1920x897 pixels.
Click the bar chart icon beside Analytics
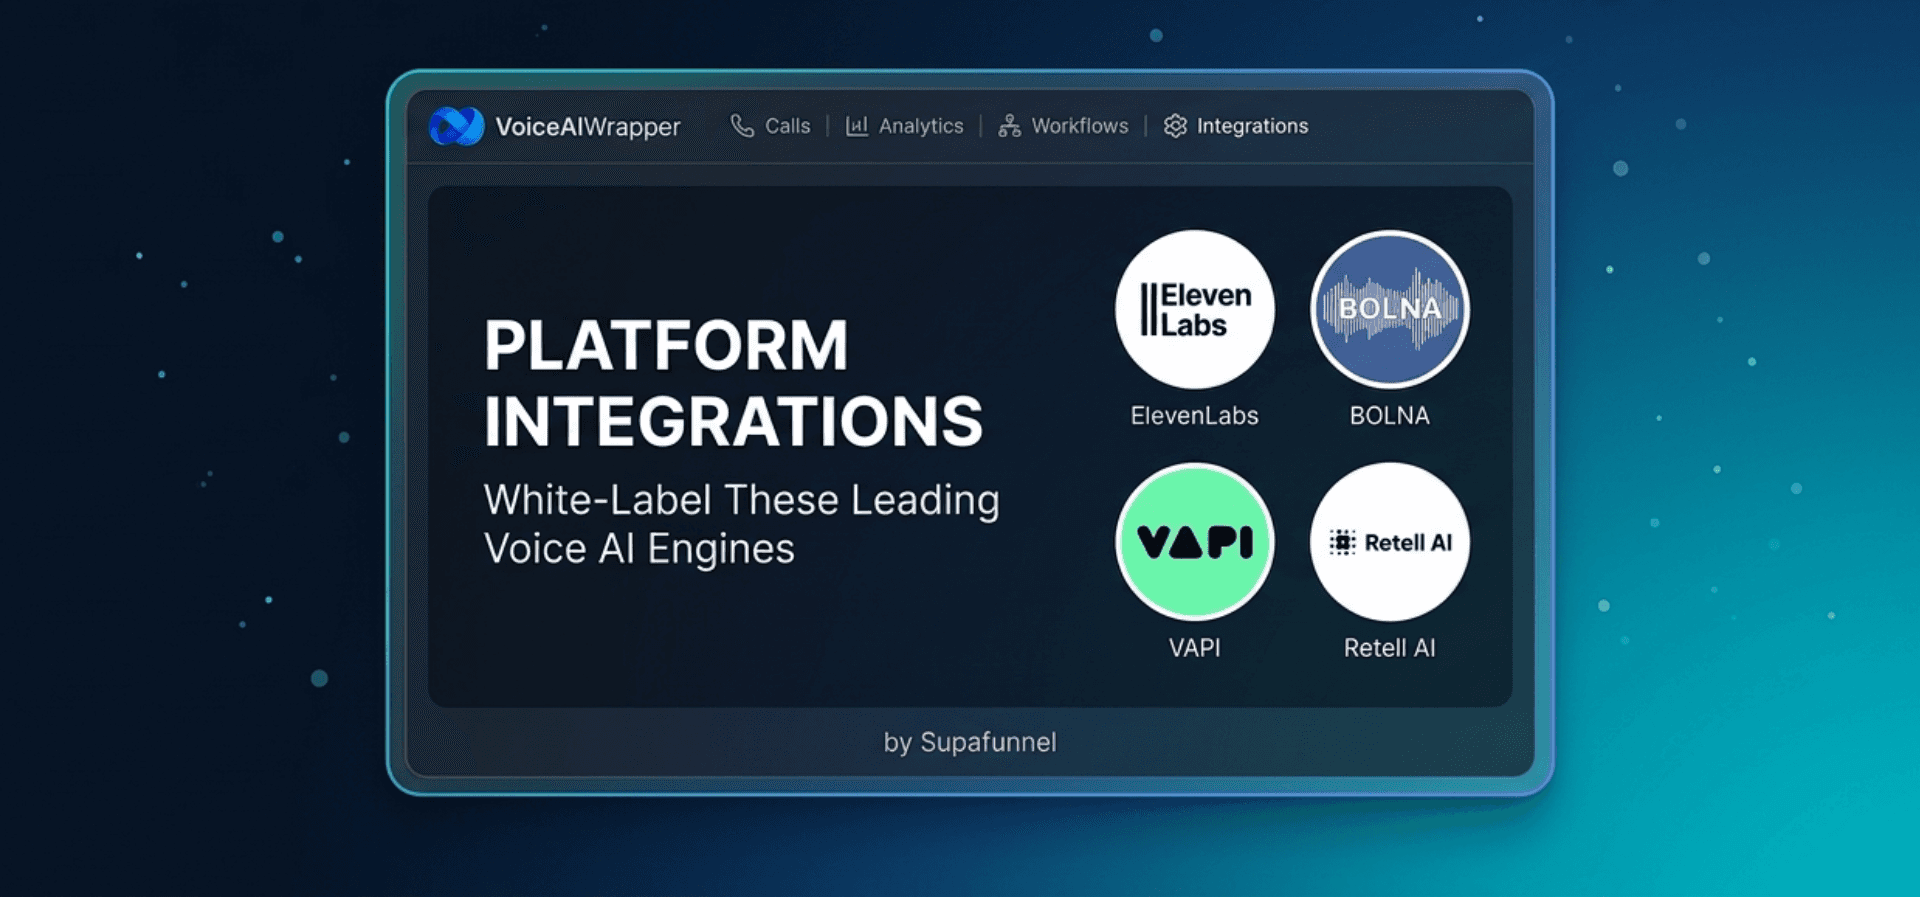[x=857, y=126]
